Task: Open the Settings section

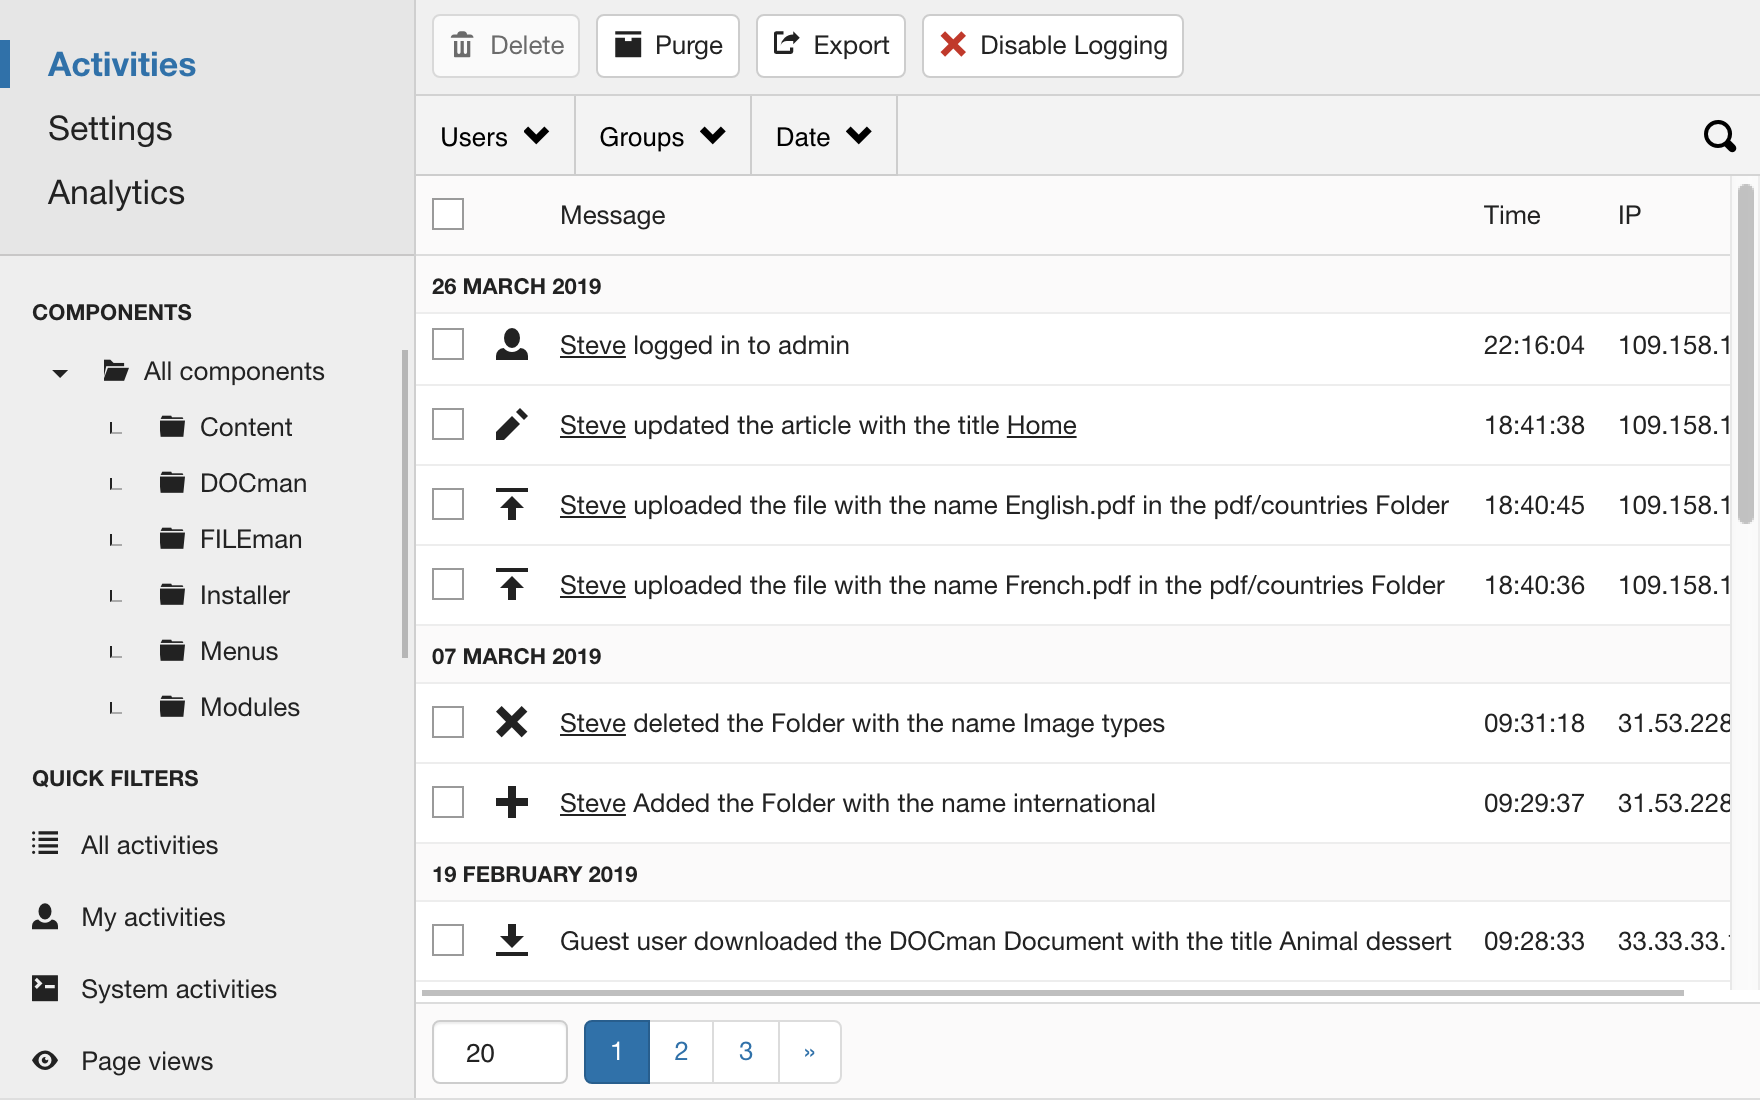Action: click(x=110, y=129)
